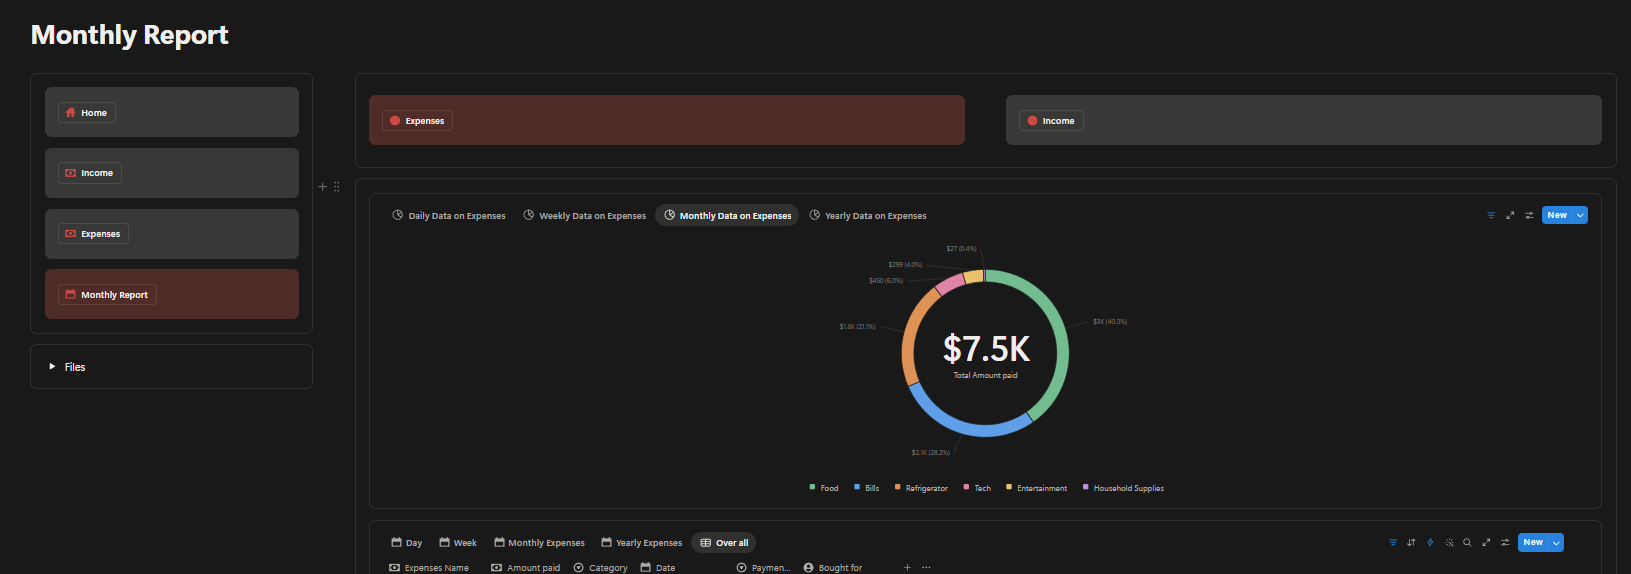Select the Yearly Expenses table tab

[641, 543]
